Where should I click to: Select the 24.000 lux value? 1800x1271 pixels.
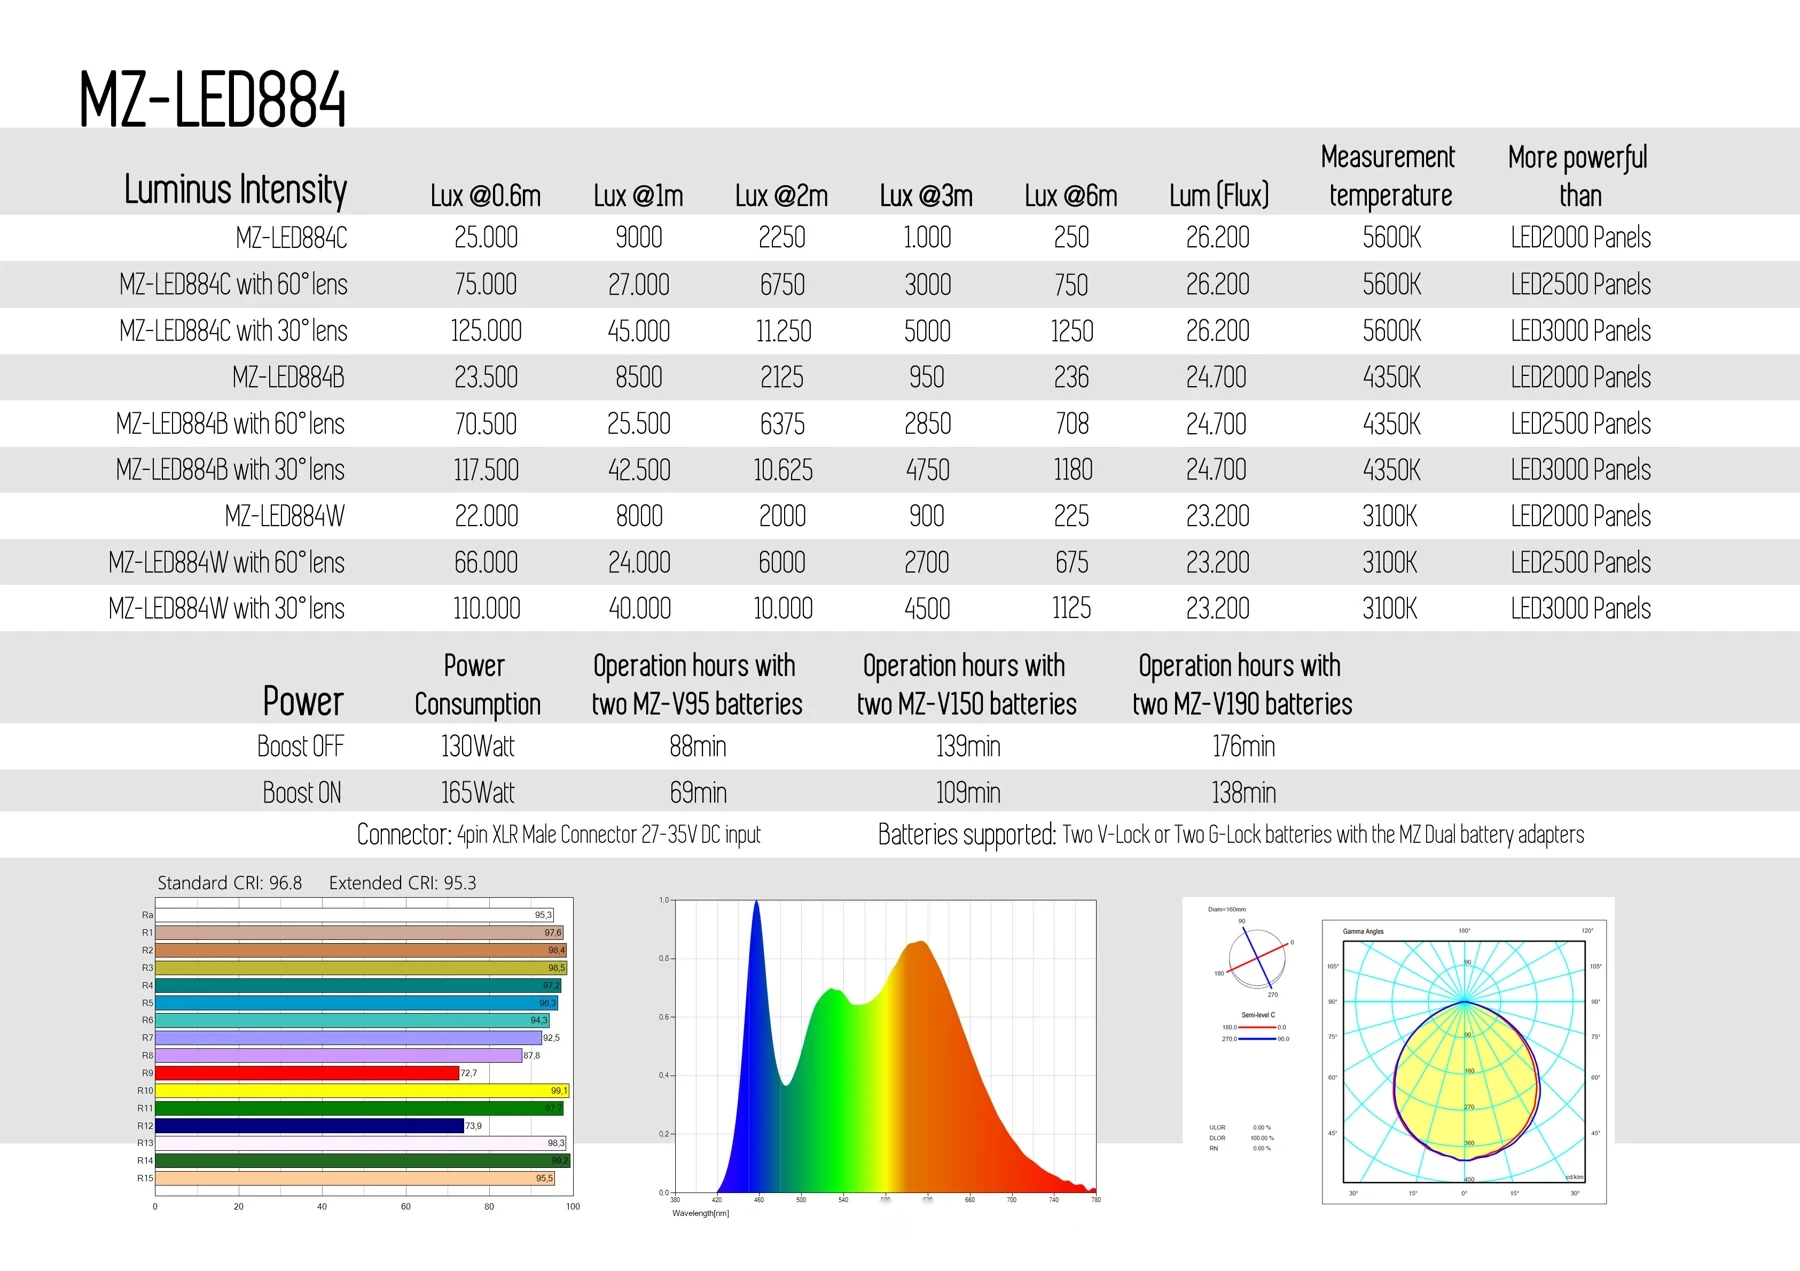pyautogui.click(x=639, y=562)
